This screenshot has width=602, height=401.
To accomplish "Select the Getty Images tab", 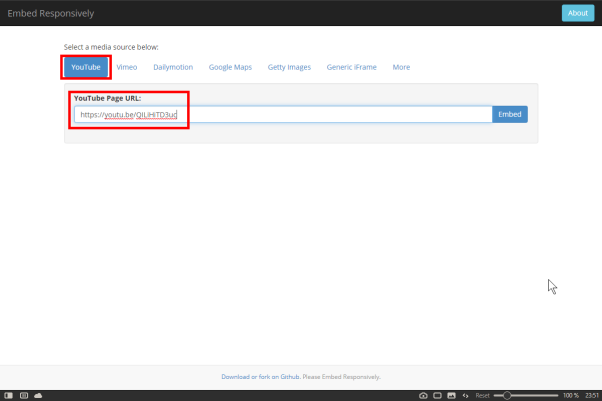I will tap(289, 67).
